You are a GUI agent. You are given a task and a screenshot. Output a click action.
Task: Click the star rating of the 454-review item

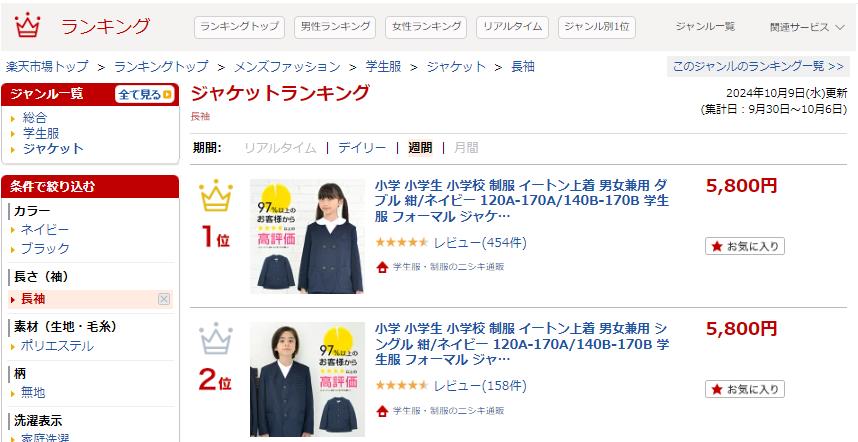402,242
